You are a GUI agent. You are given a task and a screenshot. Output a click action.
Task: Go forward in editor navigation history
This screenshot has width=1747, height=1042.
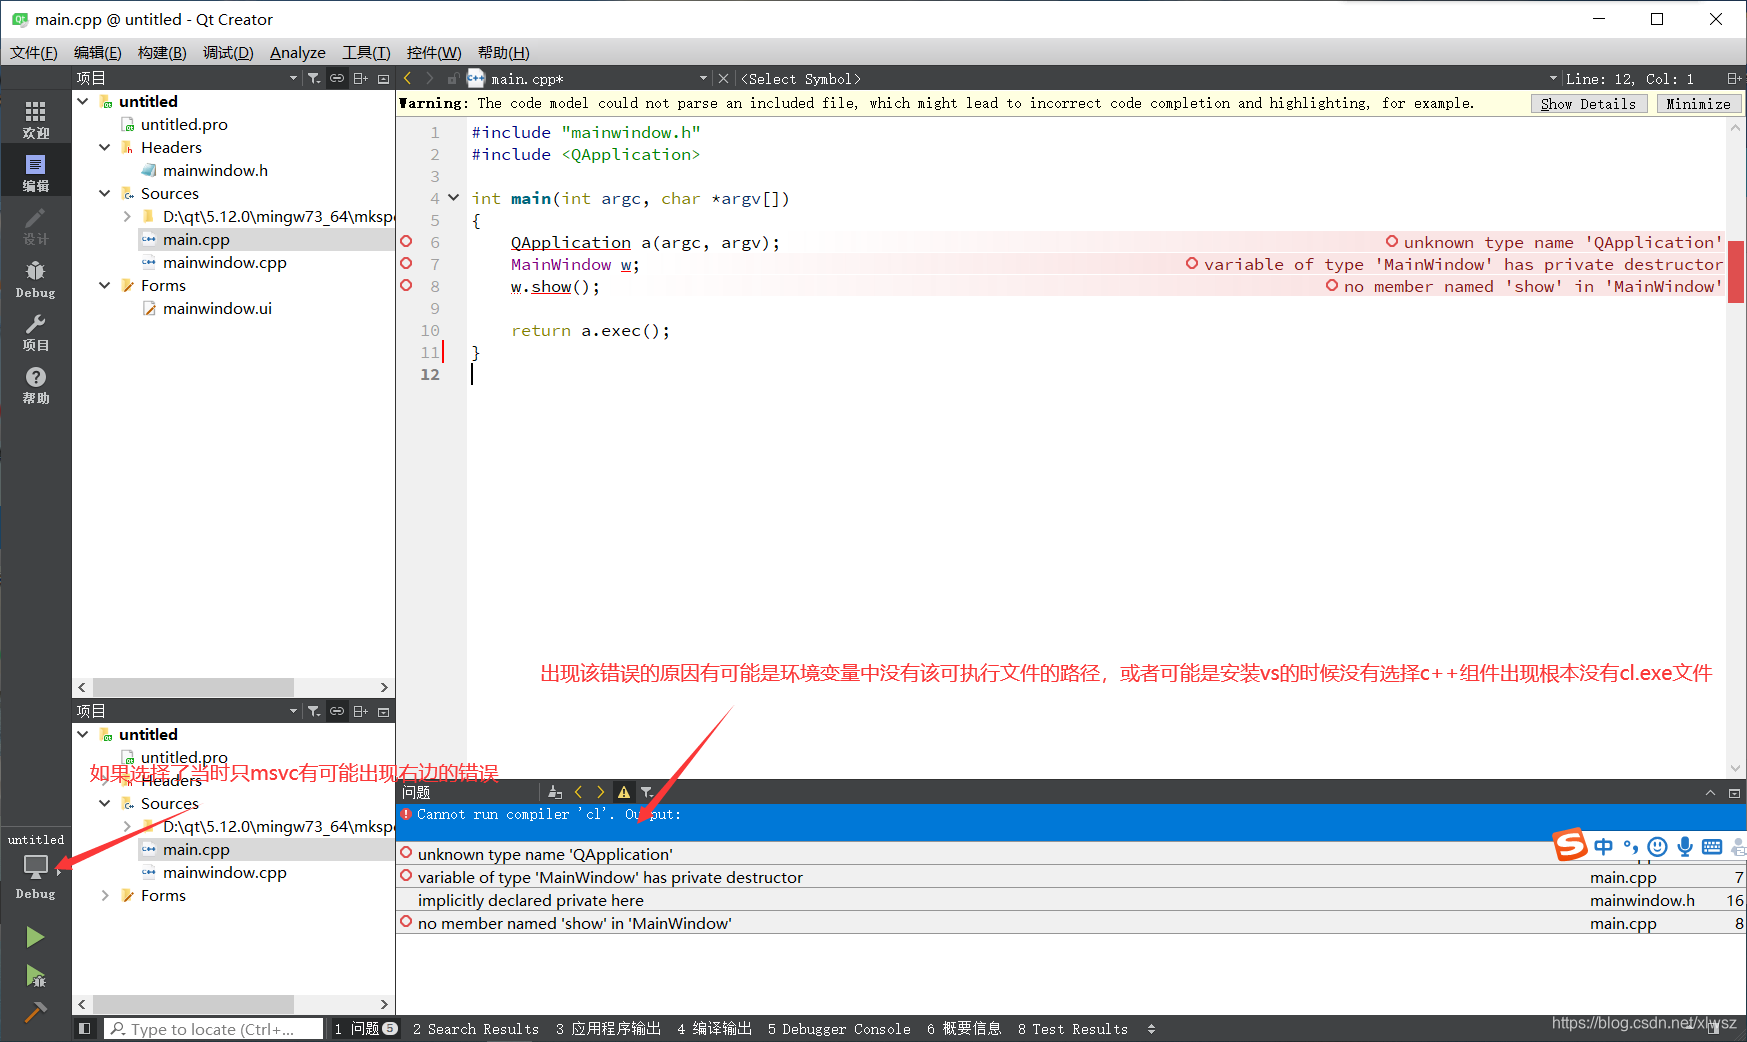click(430, 78)
